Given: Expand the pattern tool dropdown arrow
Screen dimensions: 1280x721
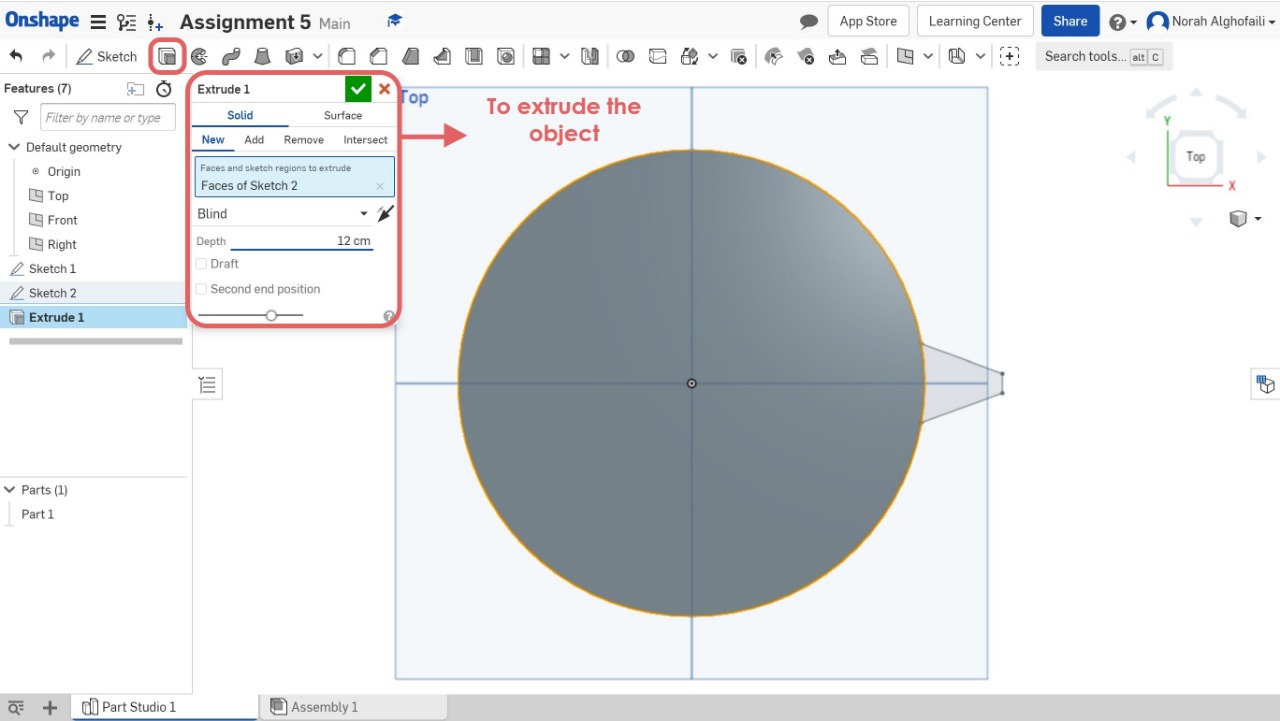Looking at the screenshot, I should pos(565,56).
